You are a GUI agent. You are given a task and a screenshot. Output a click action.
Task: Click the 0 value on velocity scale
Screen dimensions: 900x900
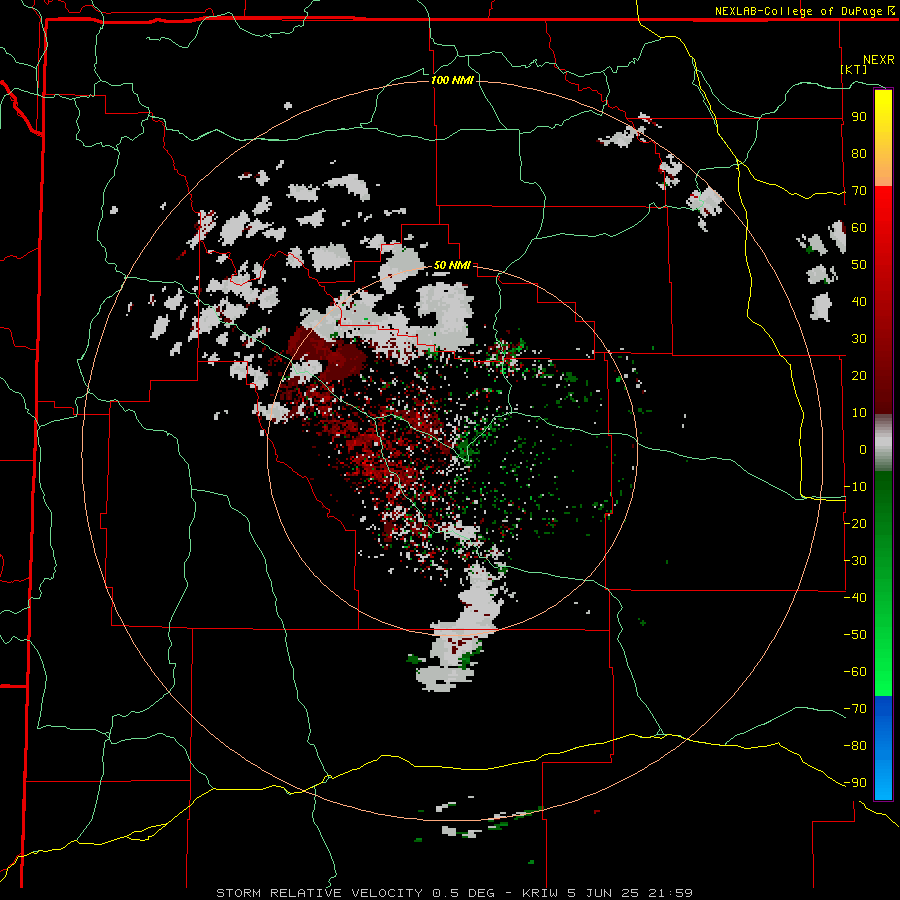[863, 449]
